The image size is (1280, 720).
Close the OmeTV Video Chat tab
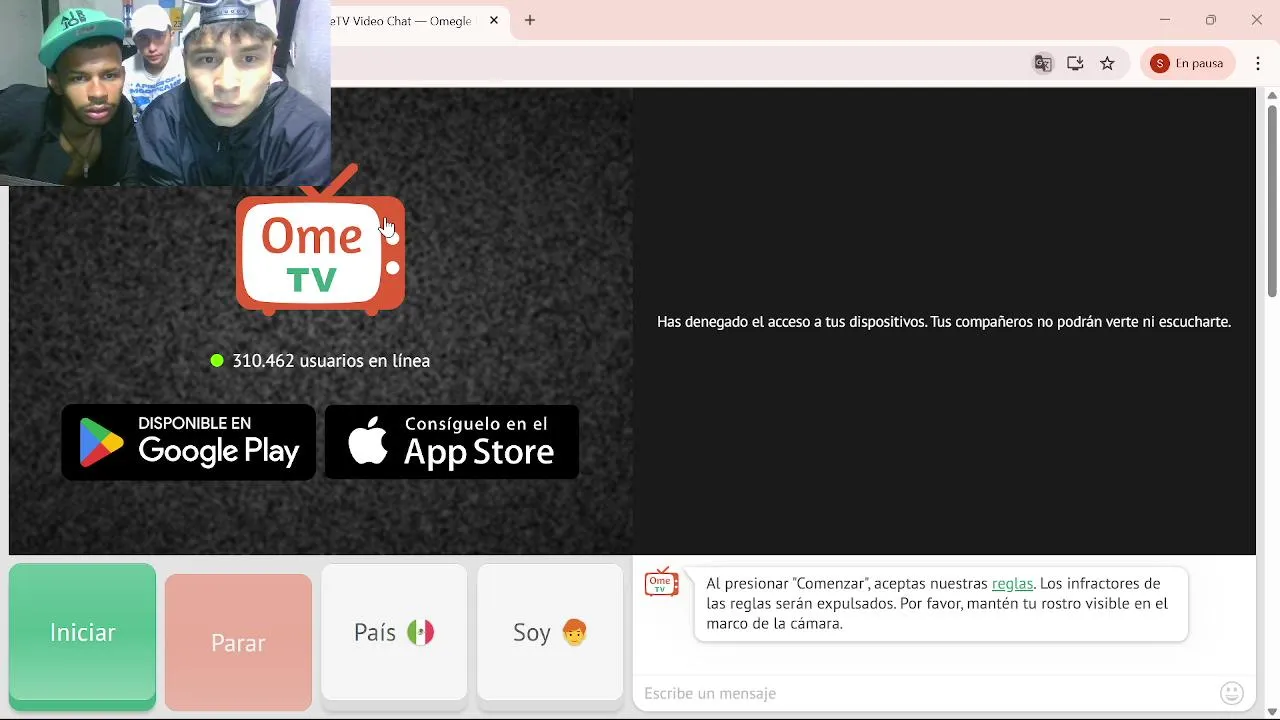coord(494,20)
